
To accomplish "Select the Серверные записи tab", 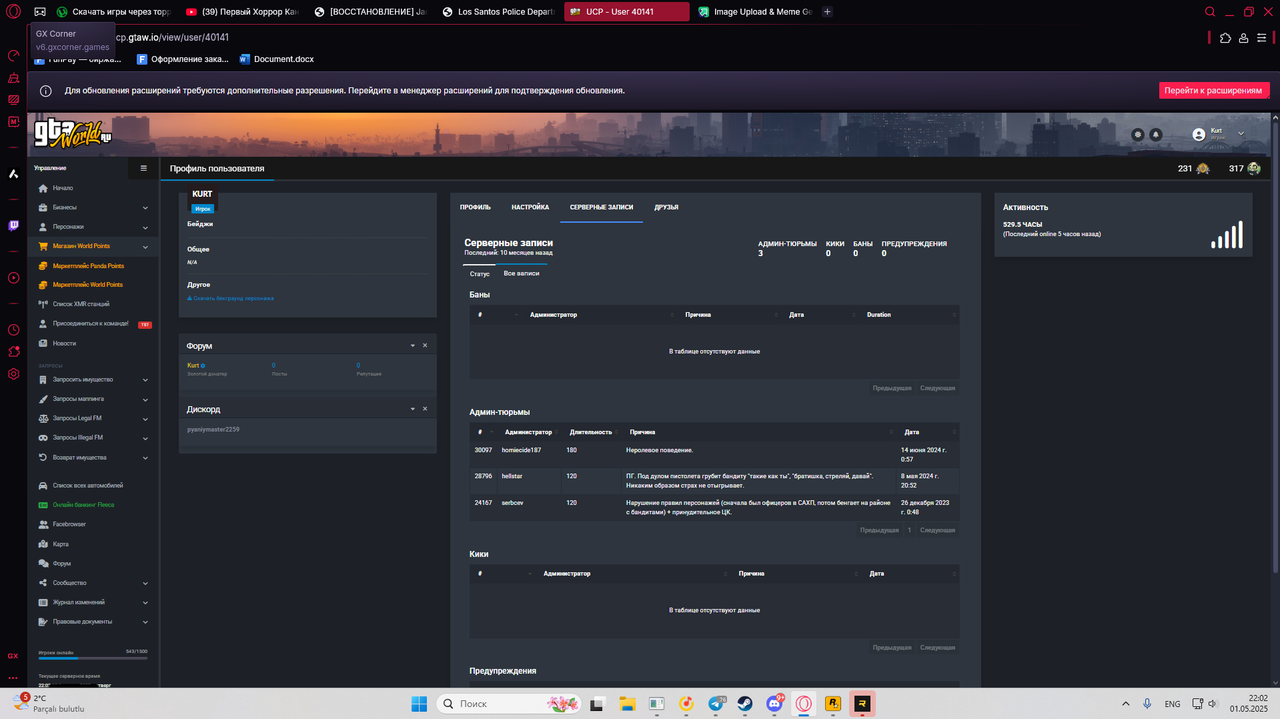I will point(601,207).
